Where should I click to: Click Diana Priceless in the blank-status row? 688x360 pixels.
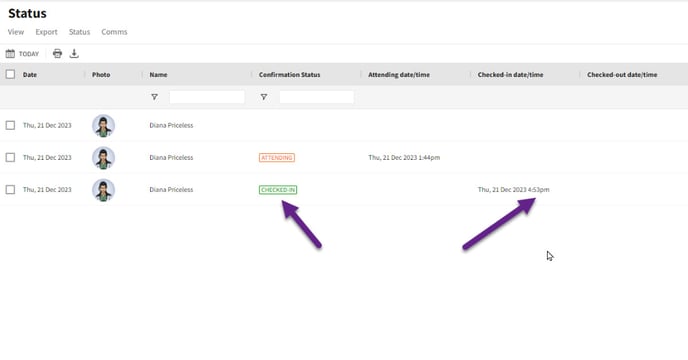(171, 125)
